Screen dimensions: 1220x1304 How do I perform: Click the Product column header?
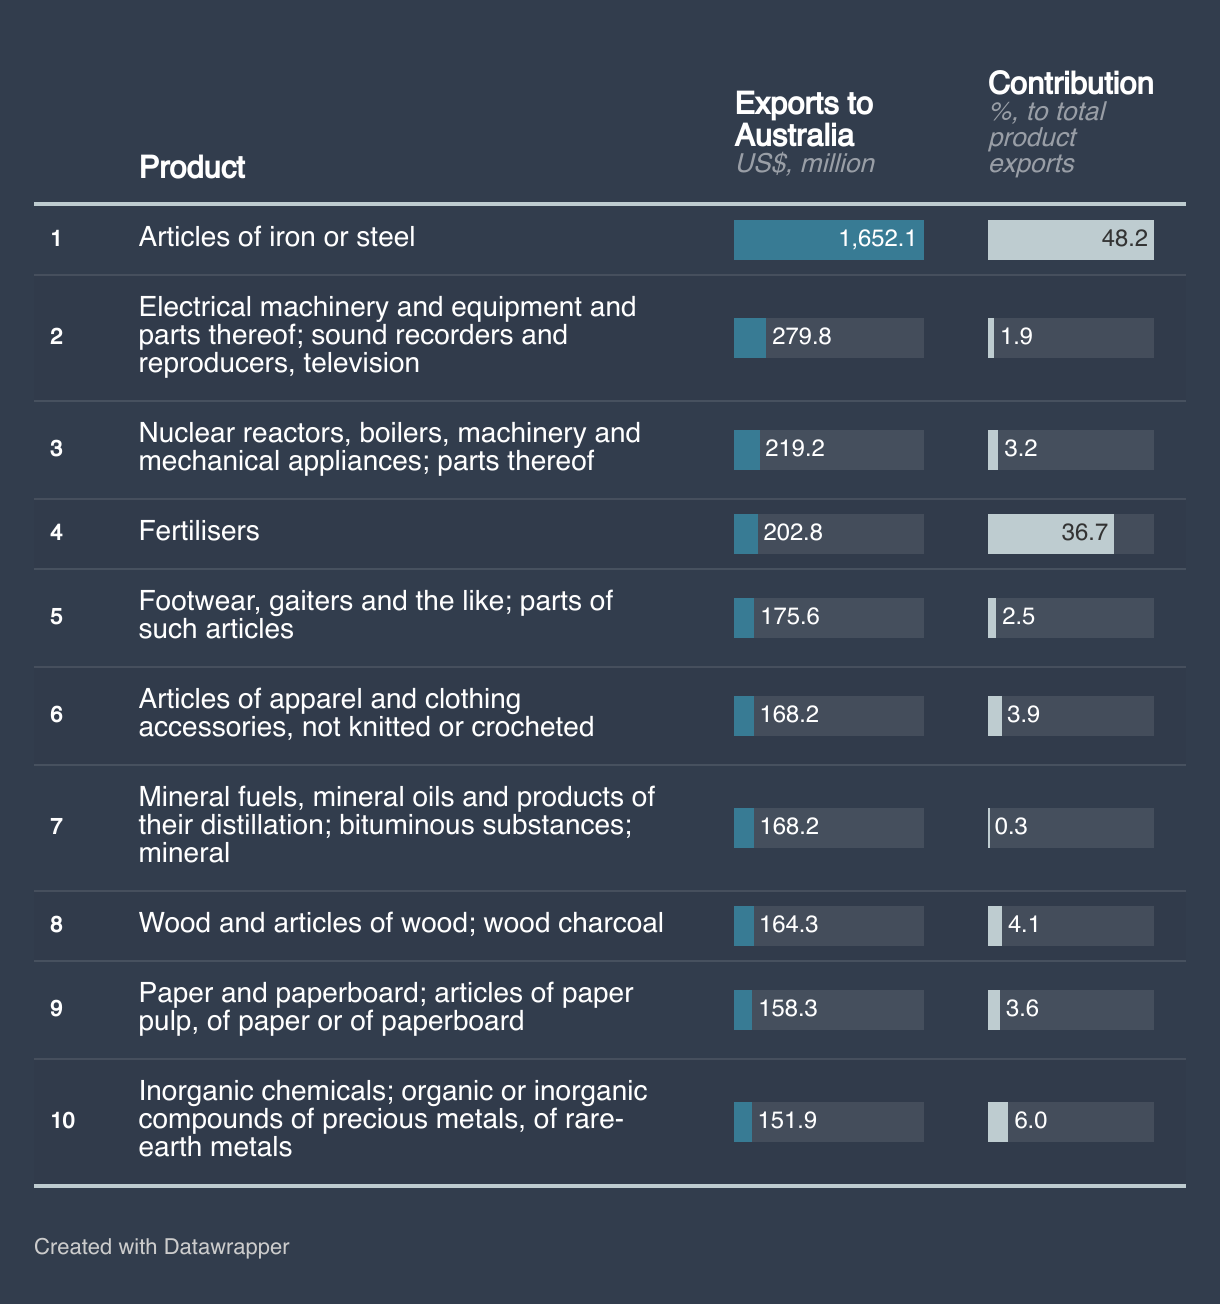click(192, 167)
